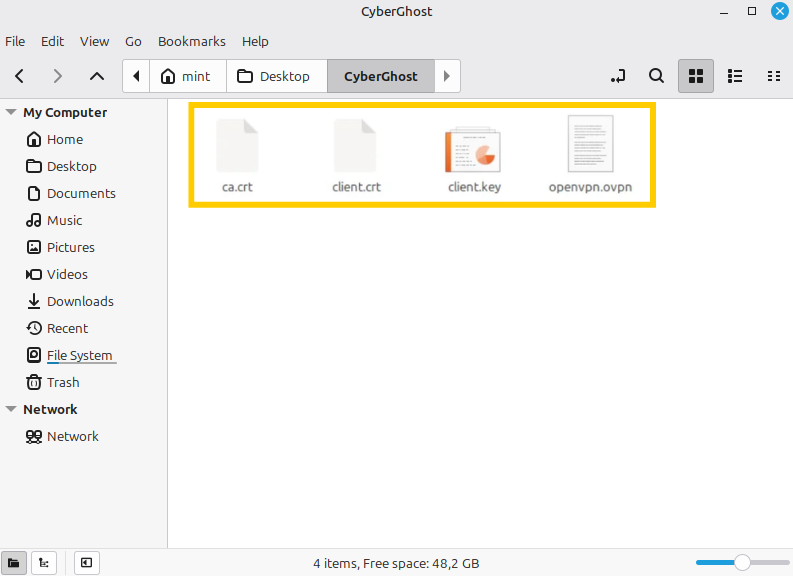Click the Music note sidebar icon
This screenshot has width=793, height=576.
pos(34,220)
